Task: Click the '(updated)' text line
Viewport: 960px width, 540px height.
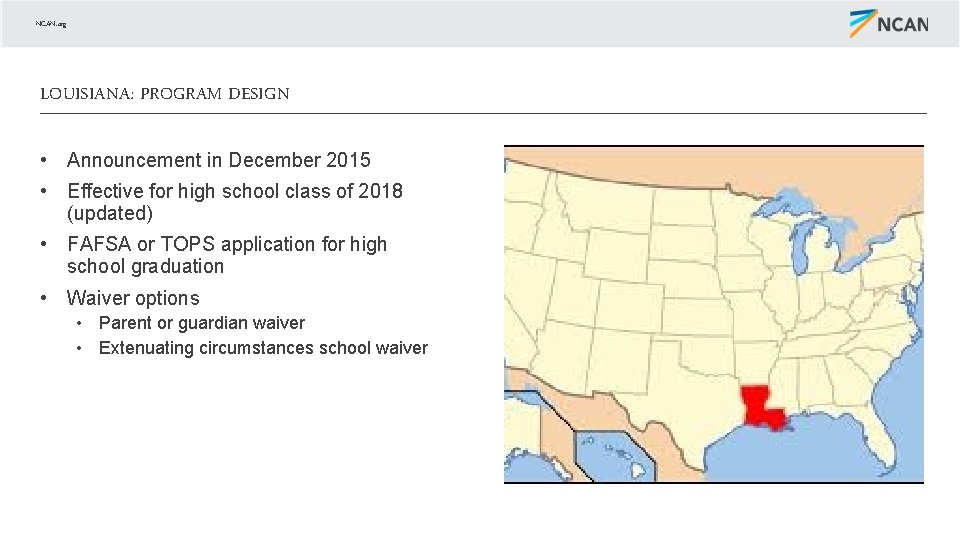Action: tap(109, 213)
